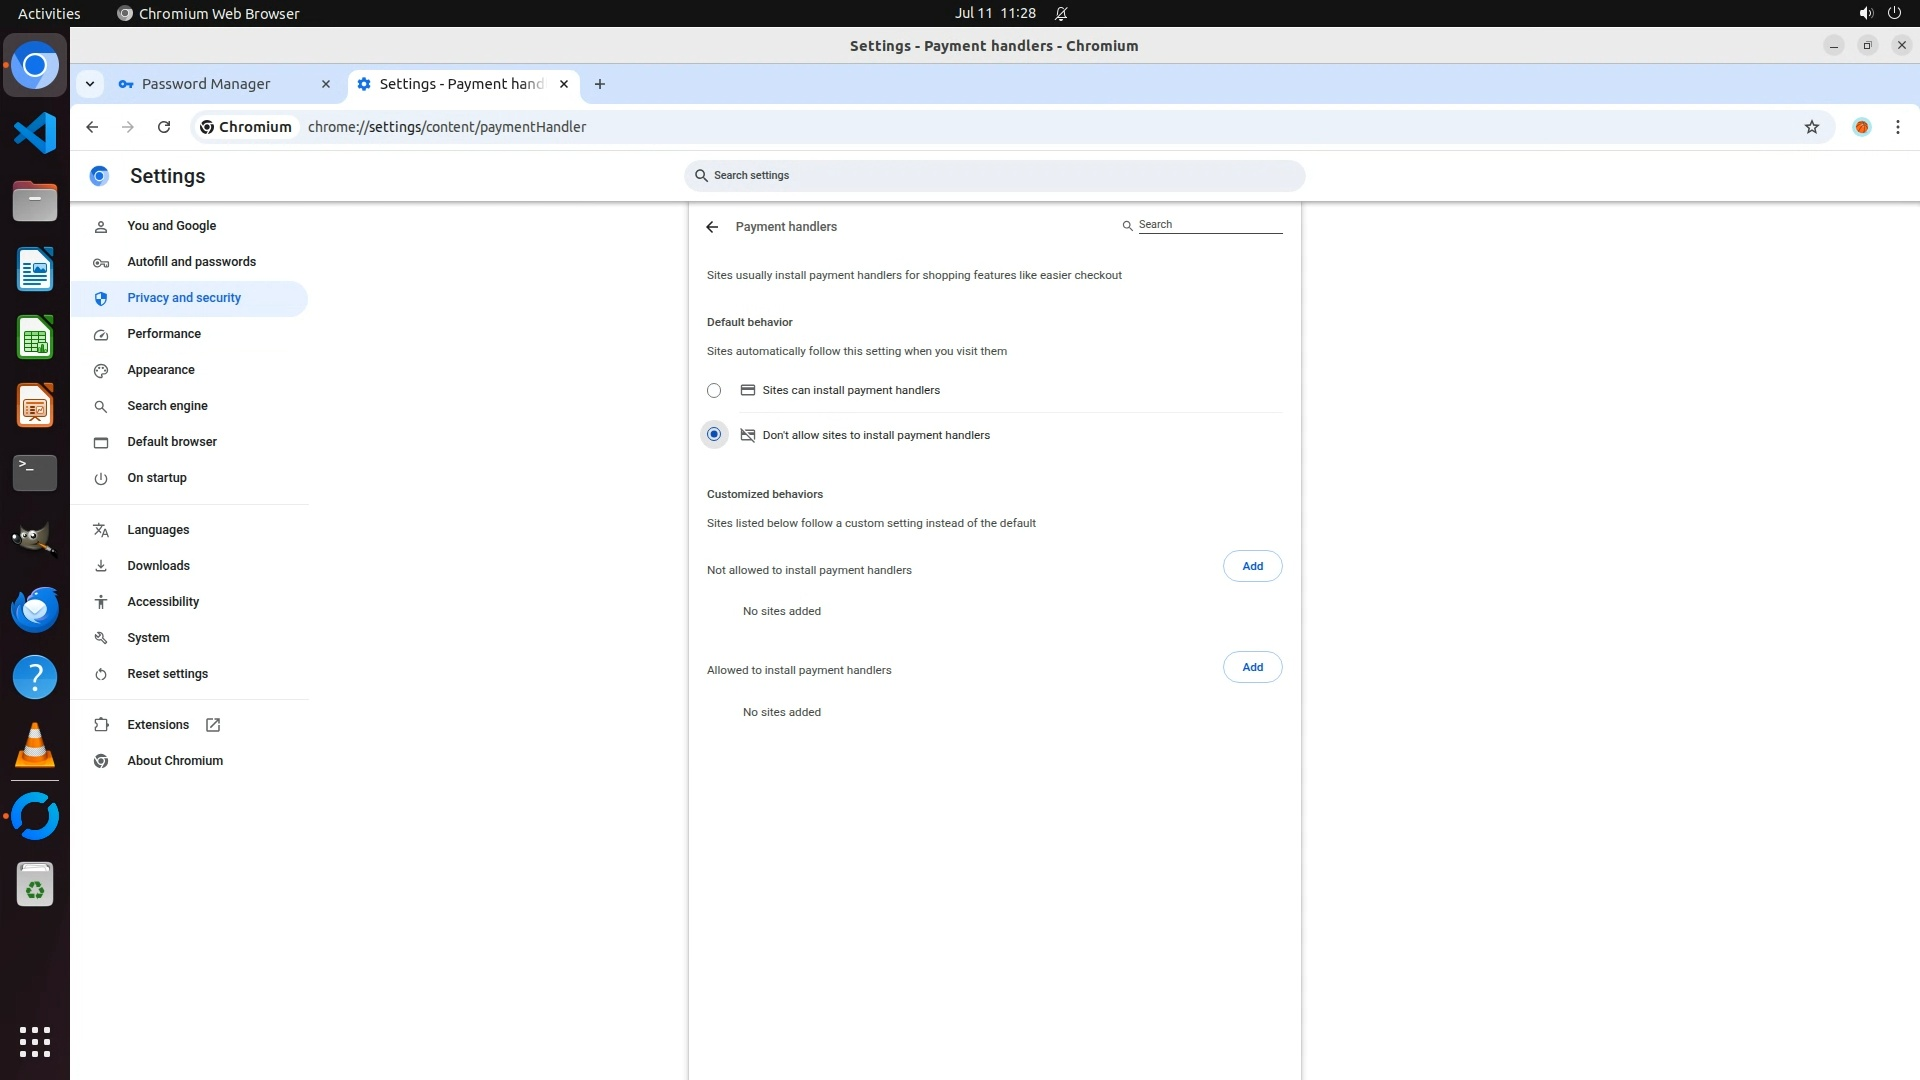Click the back arrow beside Payment handlers
The height and width of the screenshot is (1080, 1920).
712,227
